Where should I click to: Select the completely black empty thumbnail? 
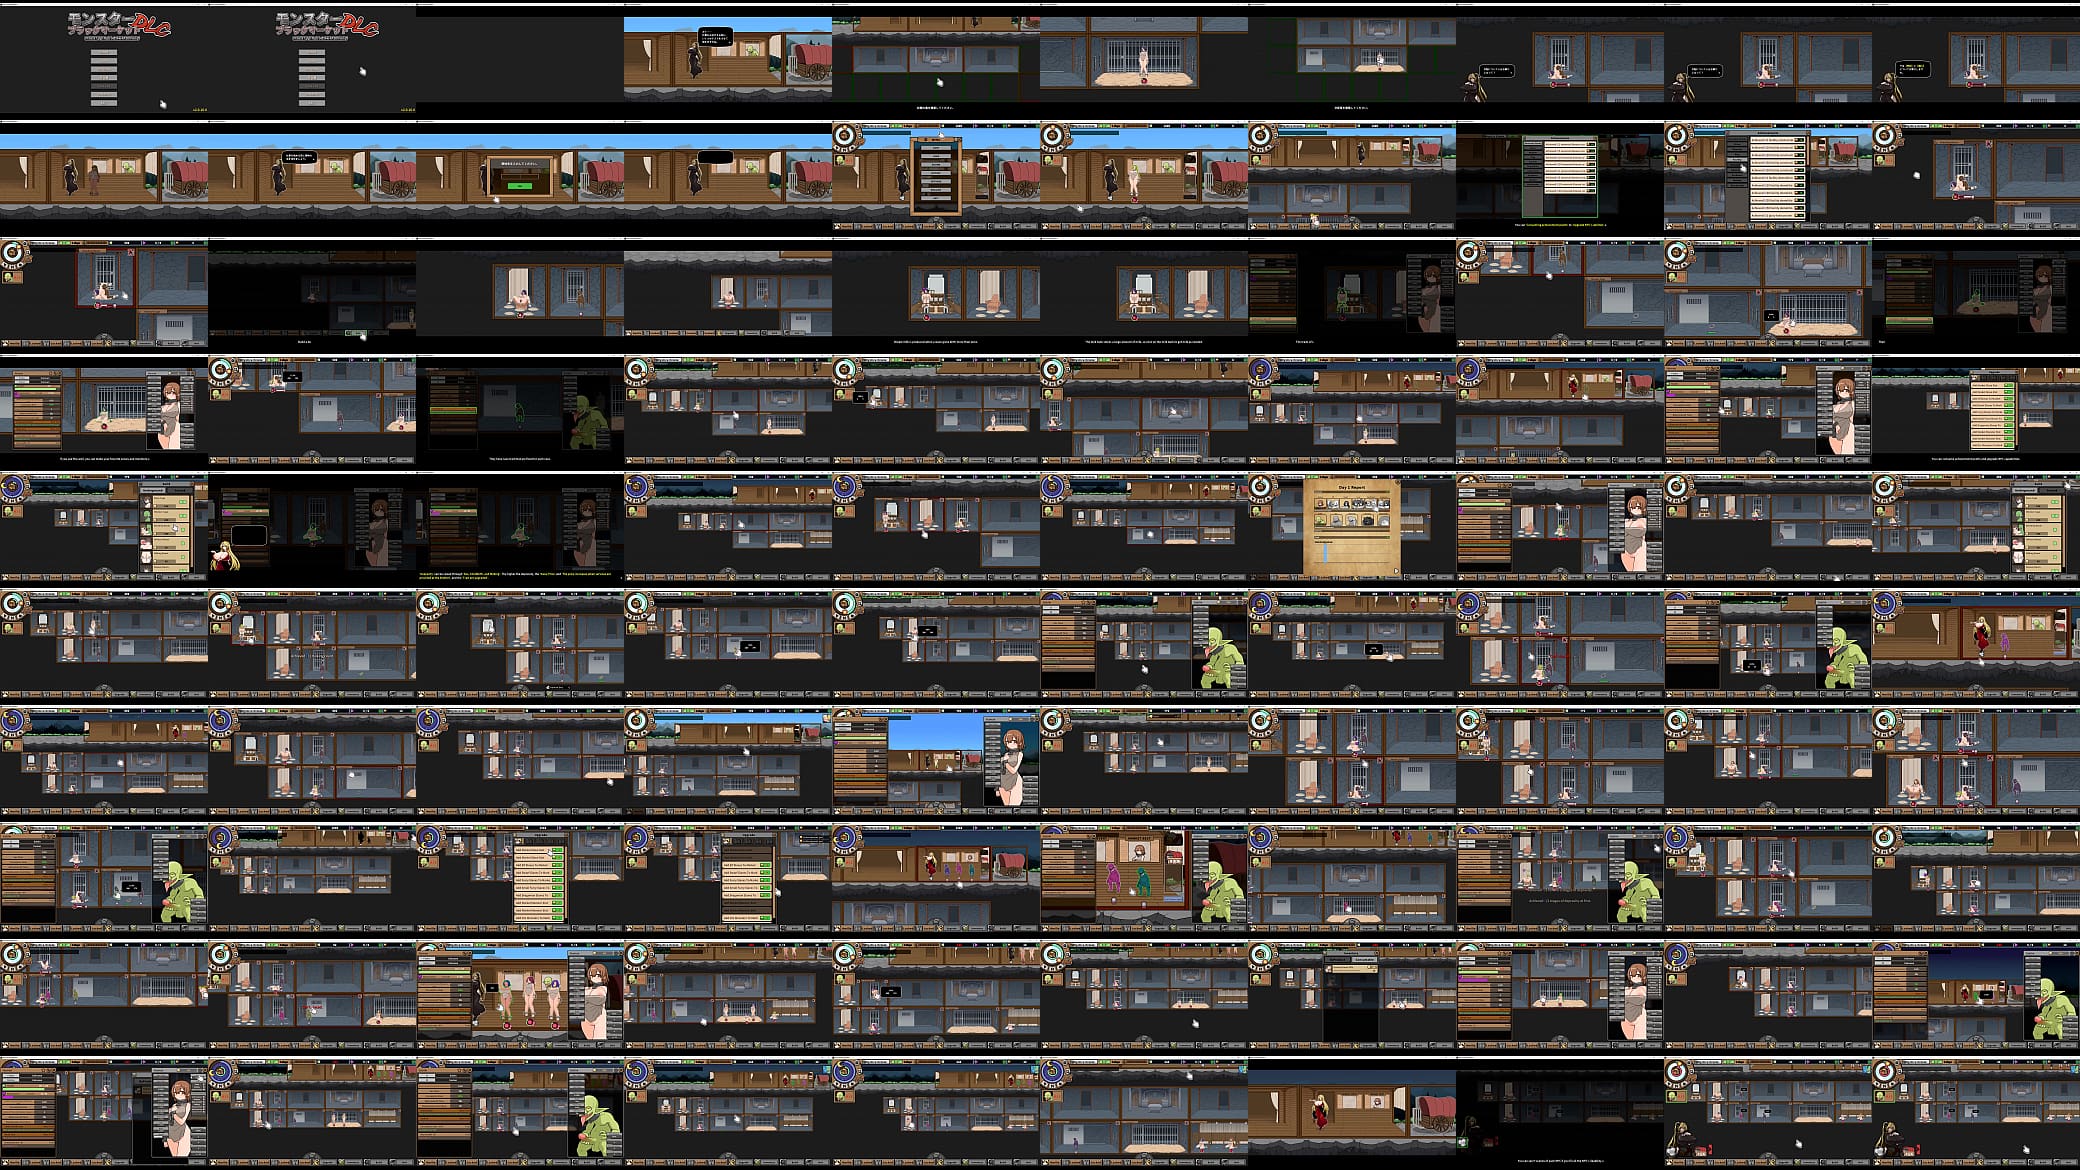(520, 58)
